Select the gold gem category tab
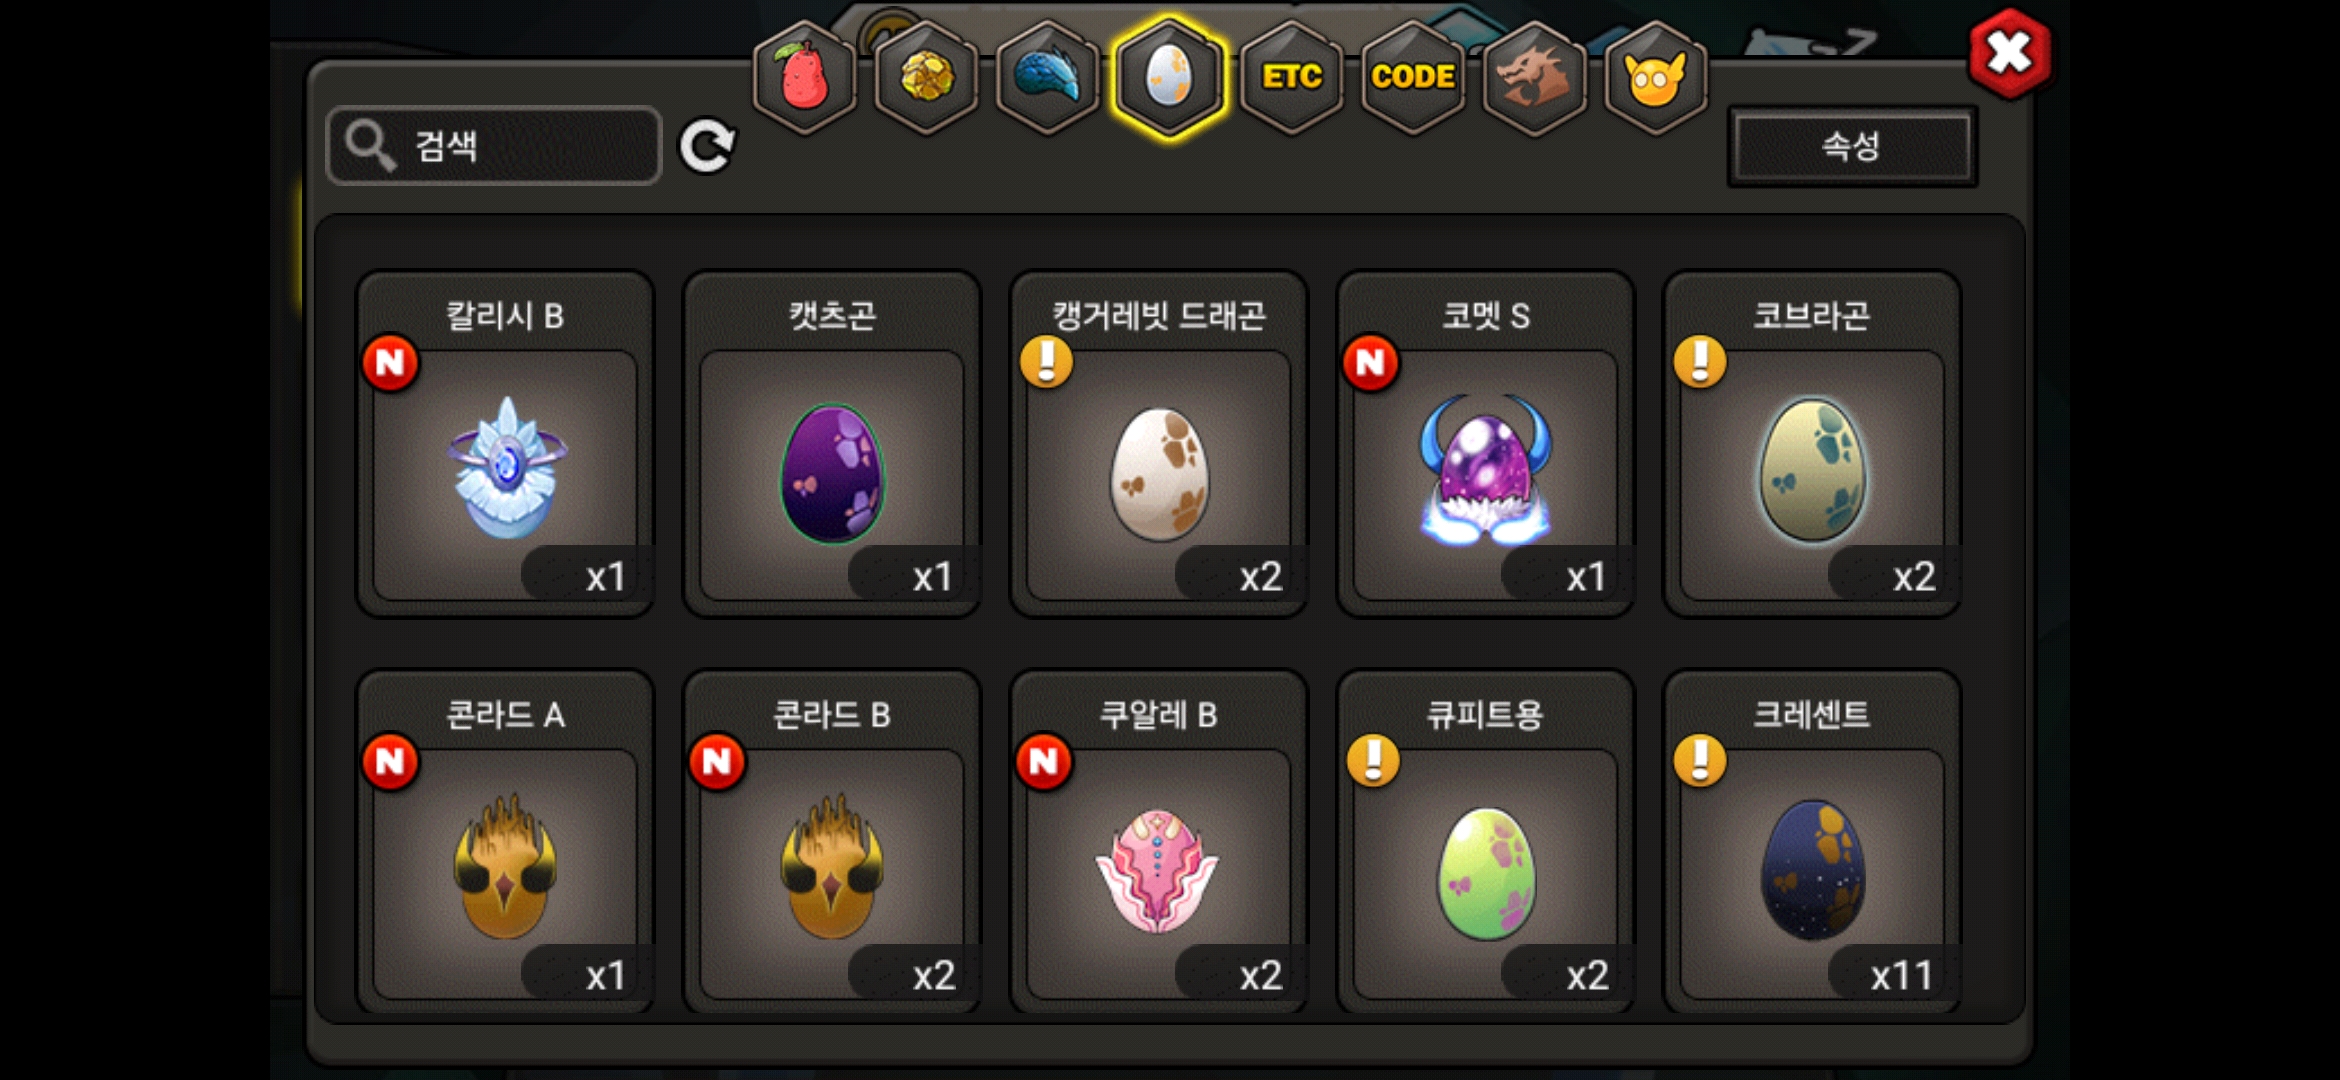The width and height of the screenshot is (2340, 1080). click(x=927, y=78)
